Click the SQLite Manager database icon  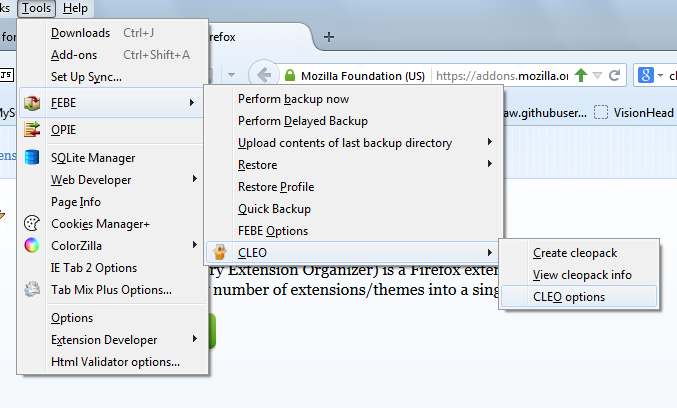[x=33, y=157]
